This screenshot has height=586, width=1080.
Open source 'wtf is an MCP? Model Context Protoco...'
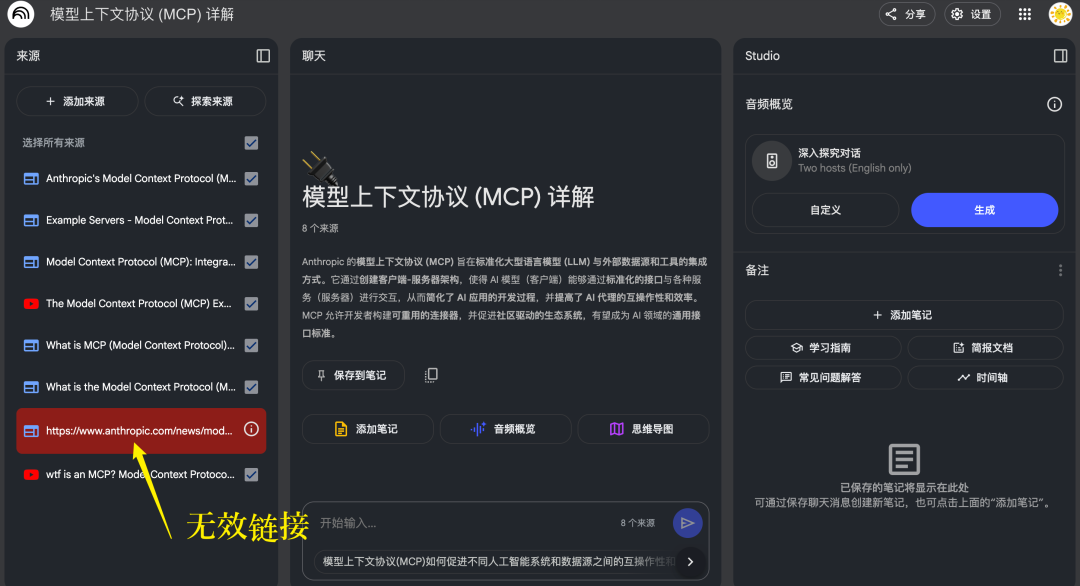pos(141,474)
